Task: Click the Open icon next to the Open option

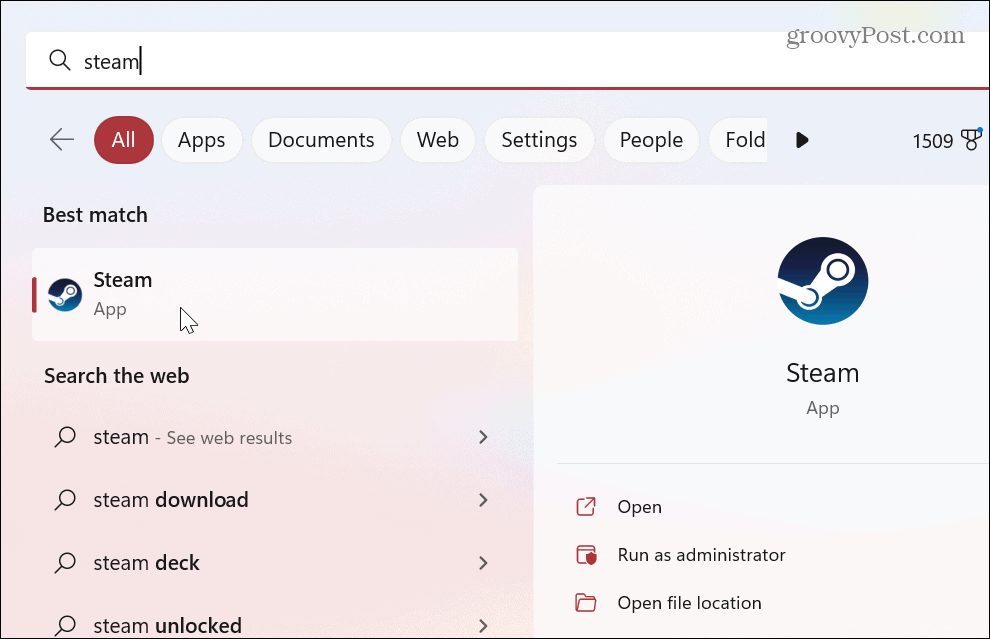Action: pos(587,507)
